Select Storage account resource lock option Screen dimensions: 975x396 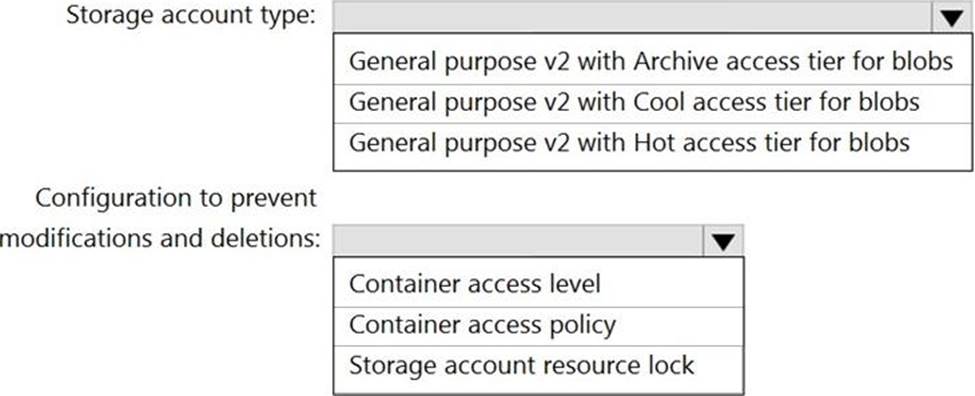pyautogui.click(x=538, y=365)
